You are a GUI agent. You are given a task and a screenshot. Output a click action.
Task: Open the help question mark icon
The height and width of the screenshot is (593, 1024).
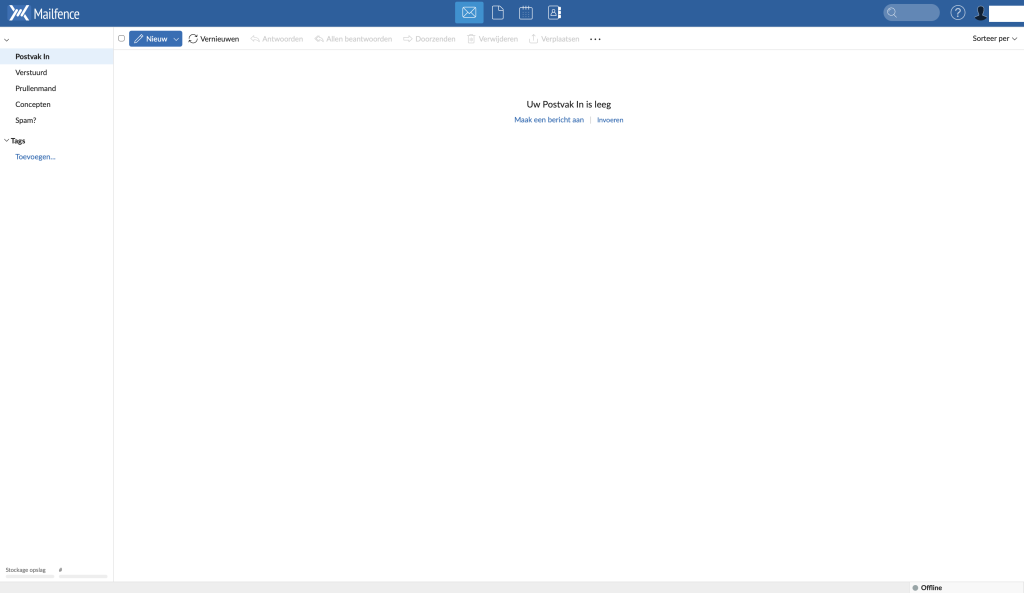point(957,12)
